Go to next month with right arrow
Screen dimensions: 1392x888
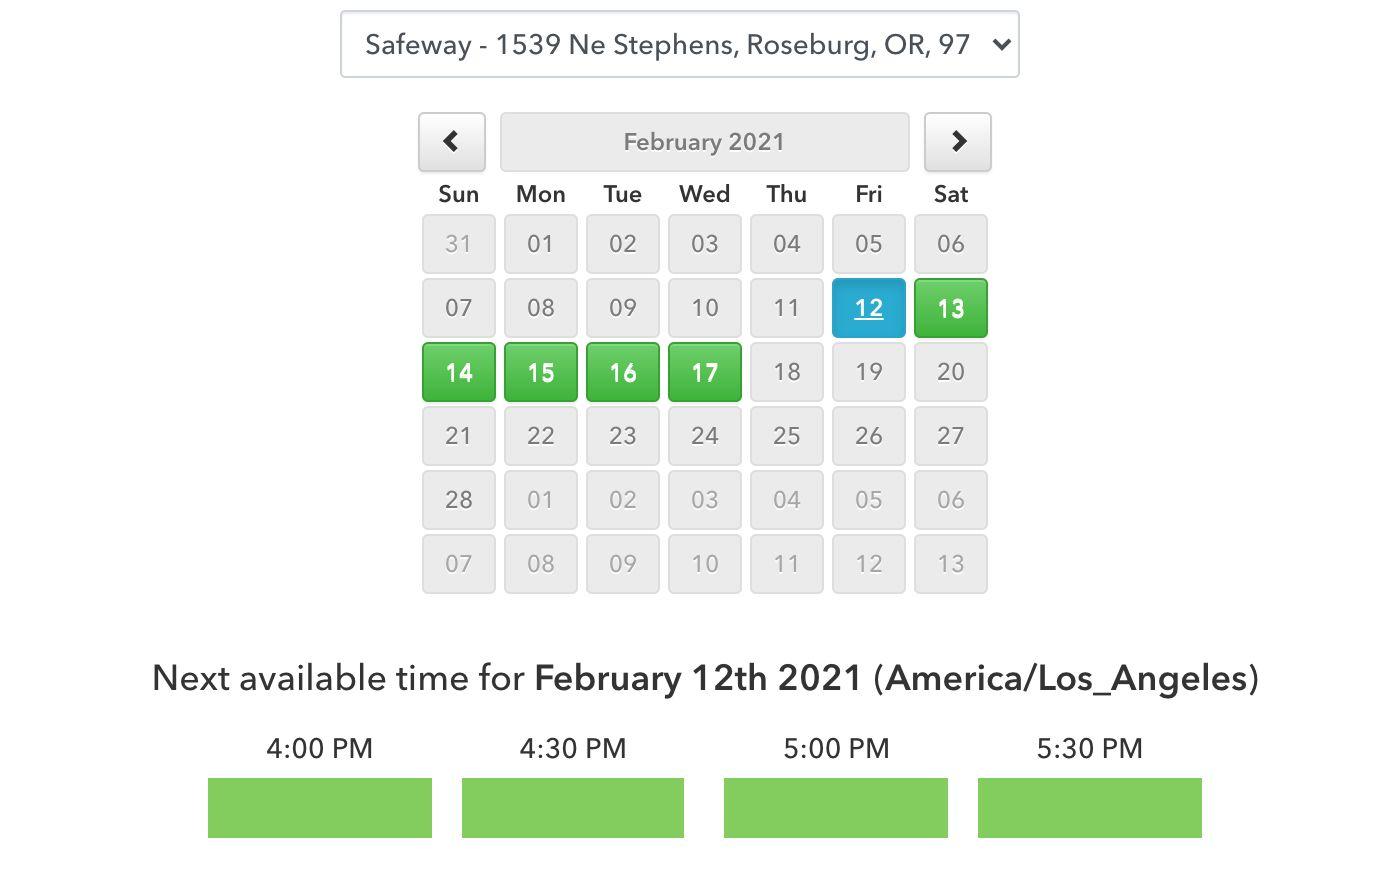958,142
